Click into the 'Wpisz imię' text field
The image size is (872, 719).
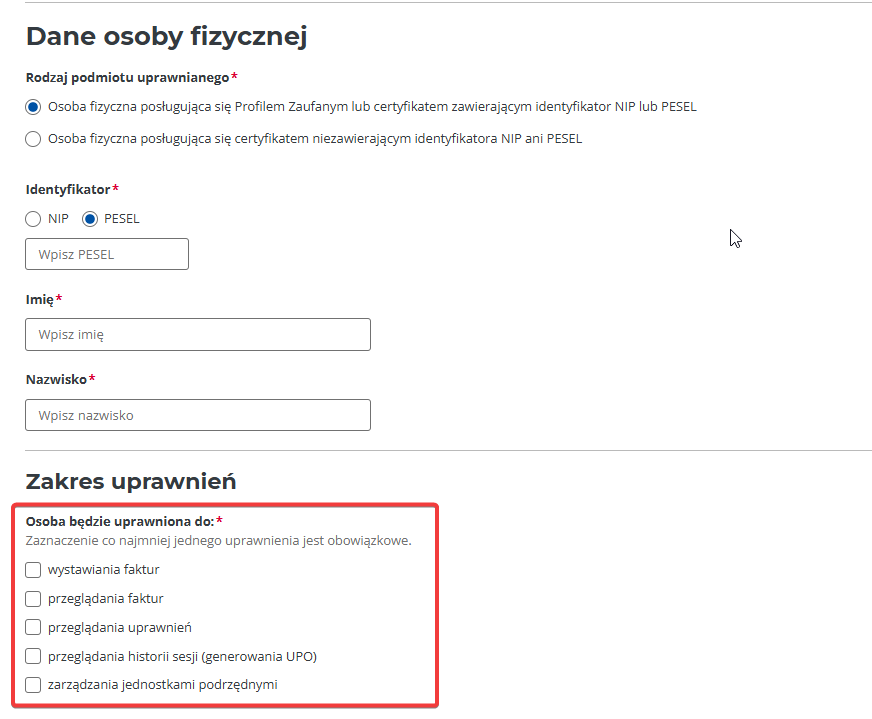tap(198, 335)
